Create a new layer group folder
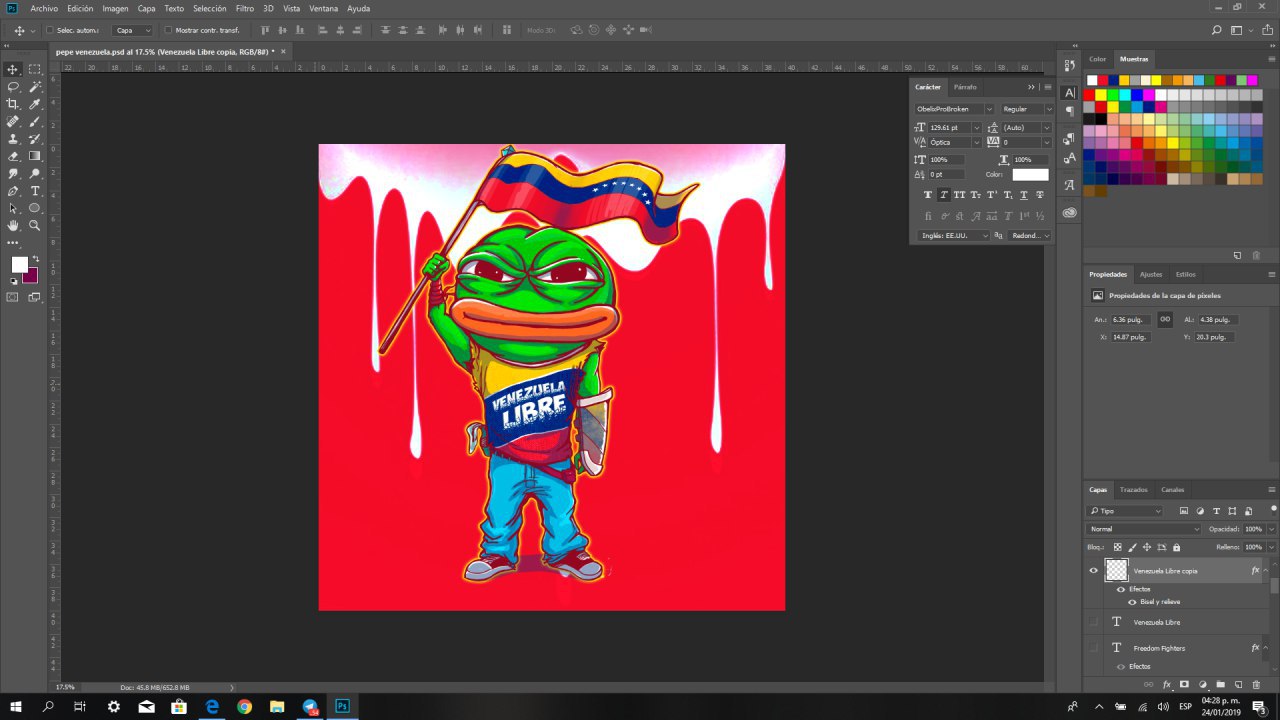This screenshot has height=720, width=1280. [1220, 685]
